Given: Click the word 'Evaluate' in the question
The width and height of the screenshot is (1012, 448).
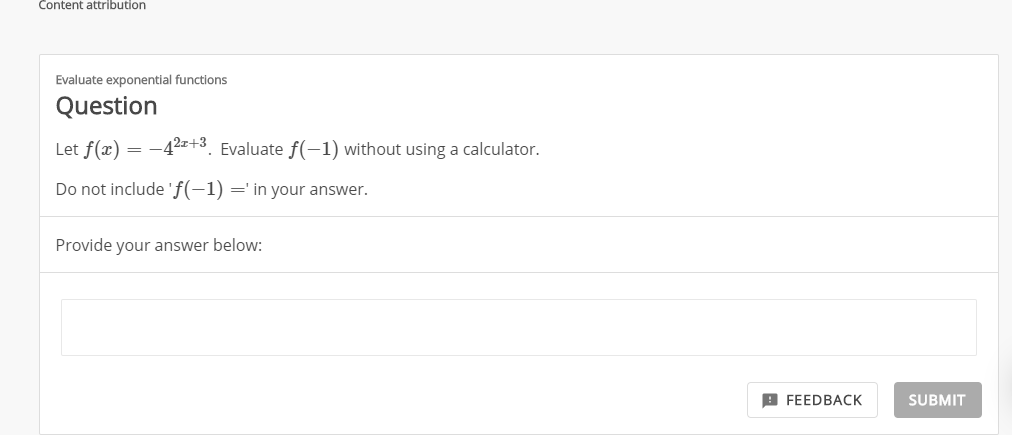Looking at the screenshot, I should [x=252, y=150].
